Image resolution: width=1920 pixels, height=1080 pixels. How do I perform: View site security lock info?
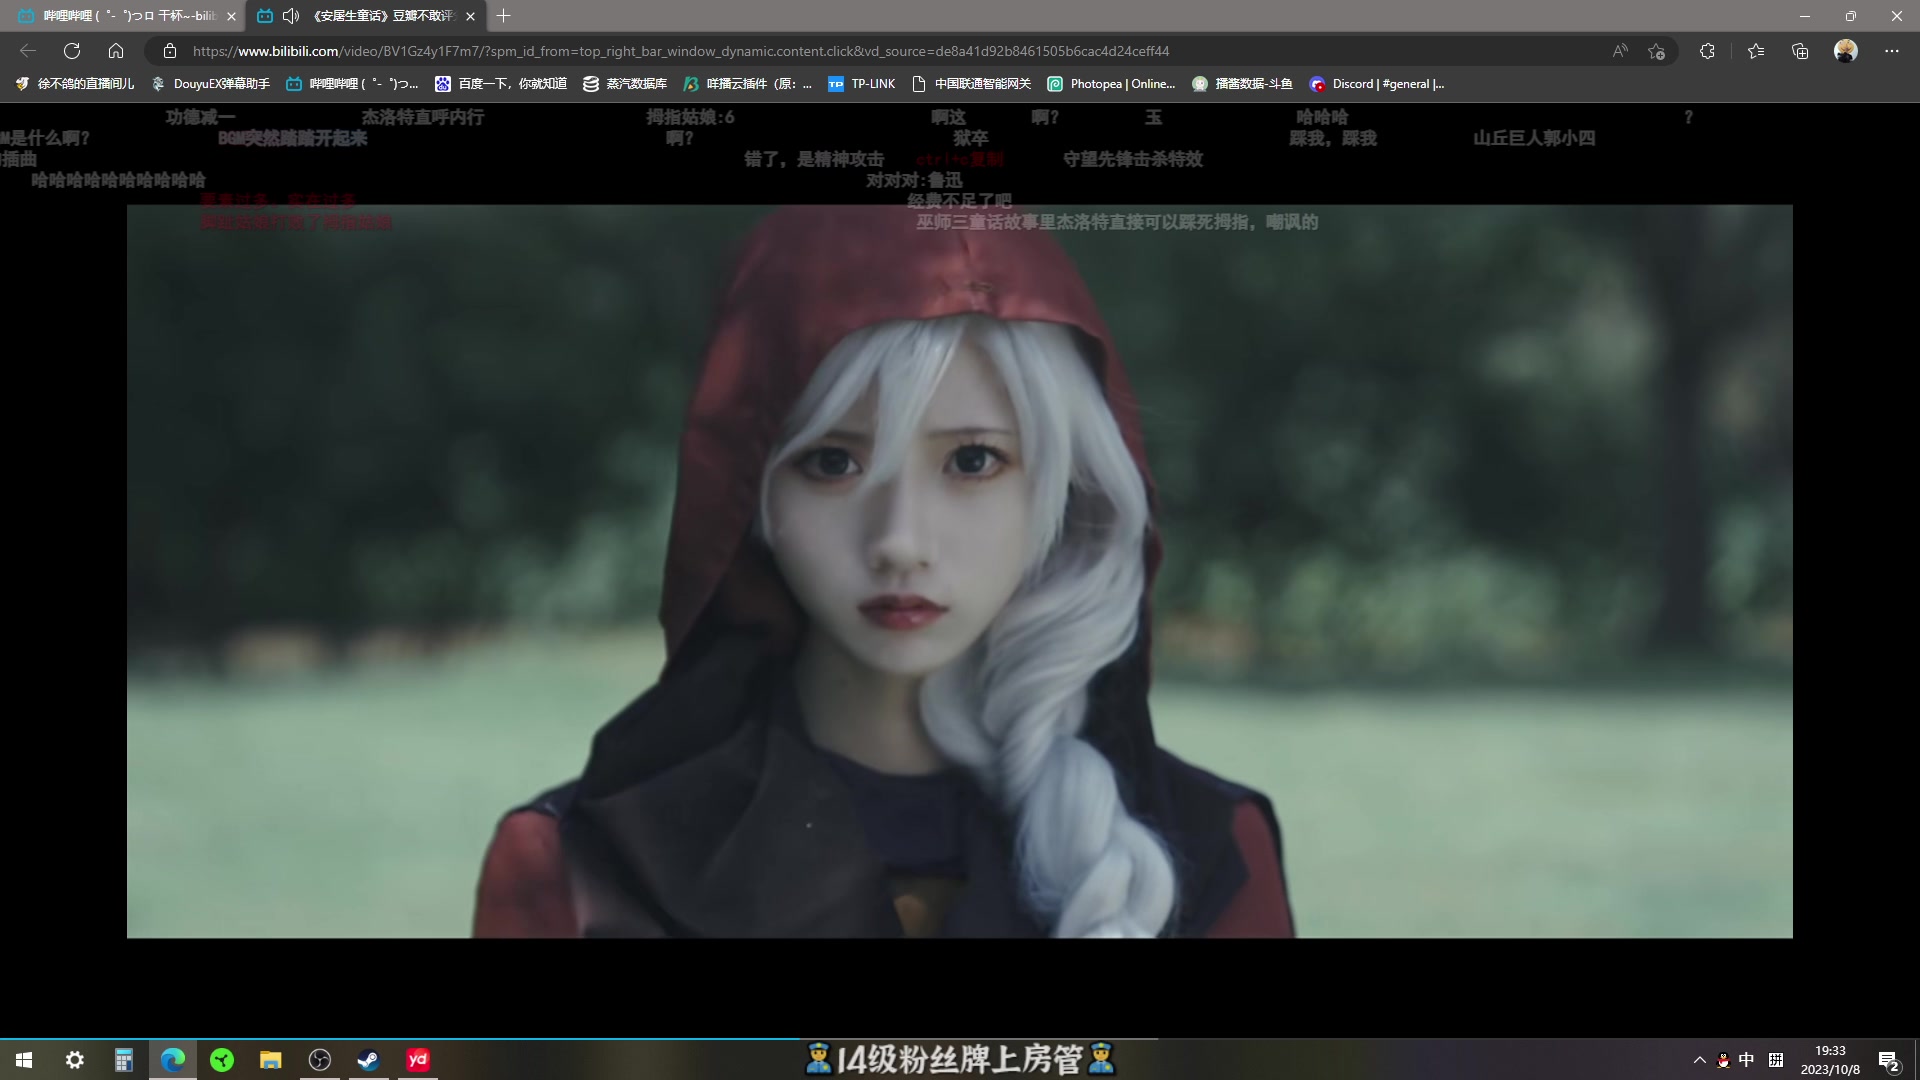point(170,51)
